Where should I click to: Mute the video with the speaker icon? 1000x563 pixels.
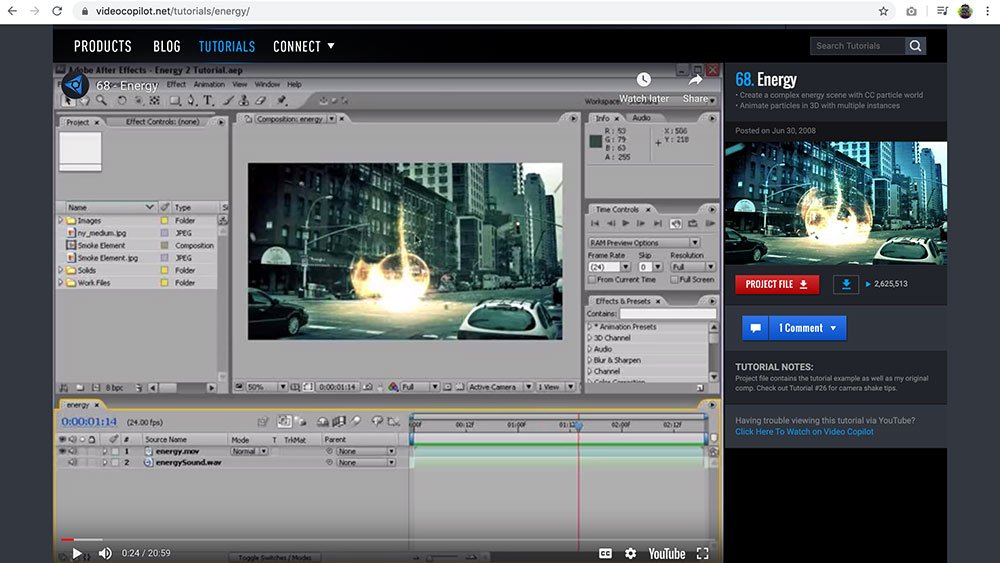coord(105,553)
